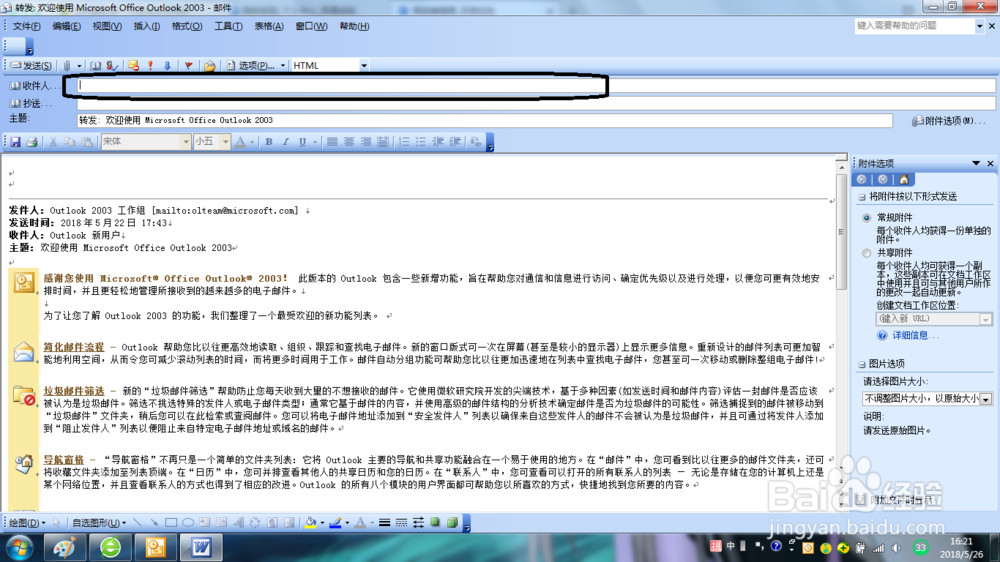Click the Check Names icon

112,66
